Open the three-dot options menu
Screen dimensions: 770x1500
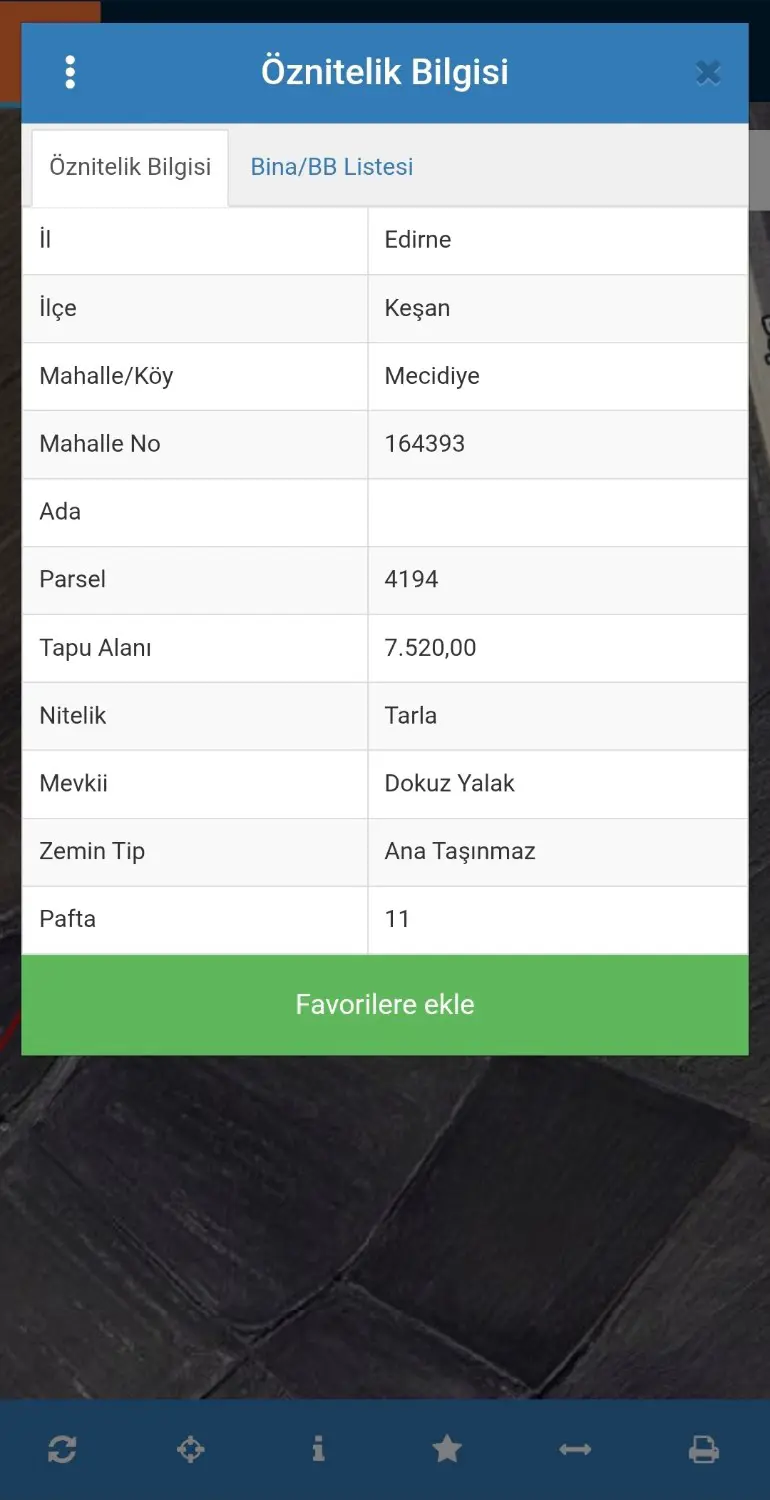[69, 72]
